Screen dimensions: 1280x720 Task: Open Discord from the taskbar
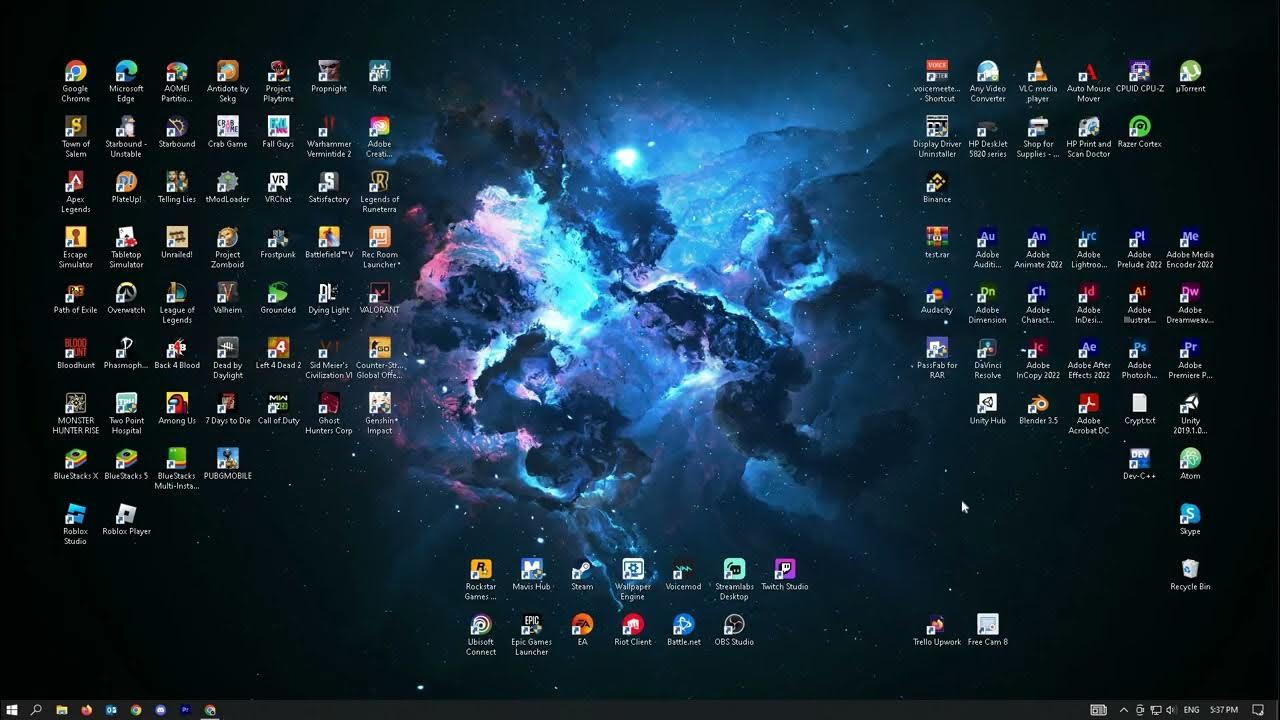160,710
